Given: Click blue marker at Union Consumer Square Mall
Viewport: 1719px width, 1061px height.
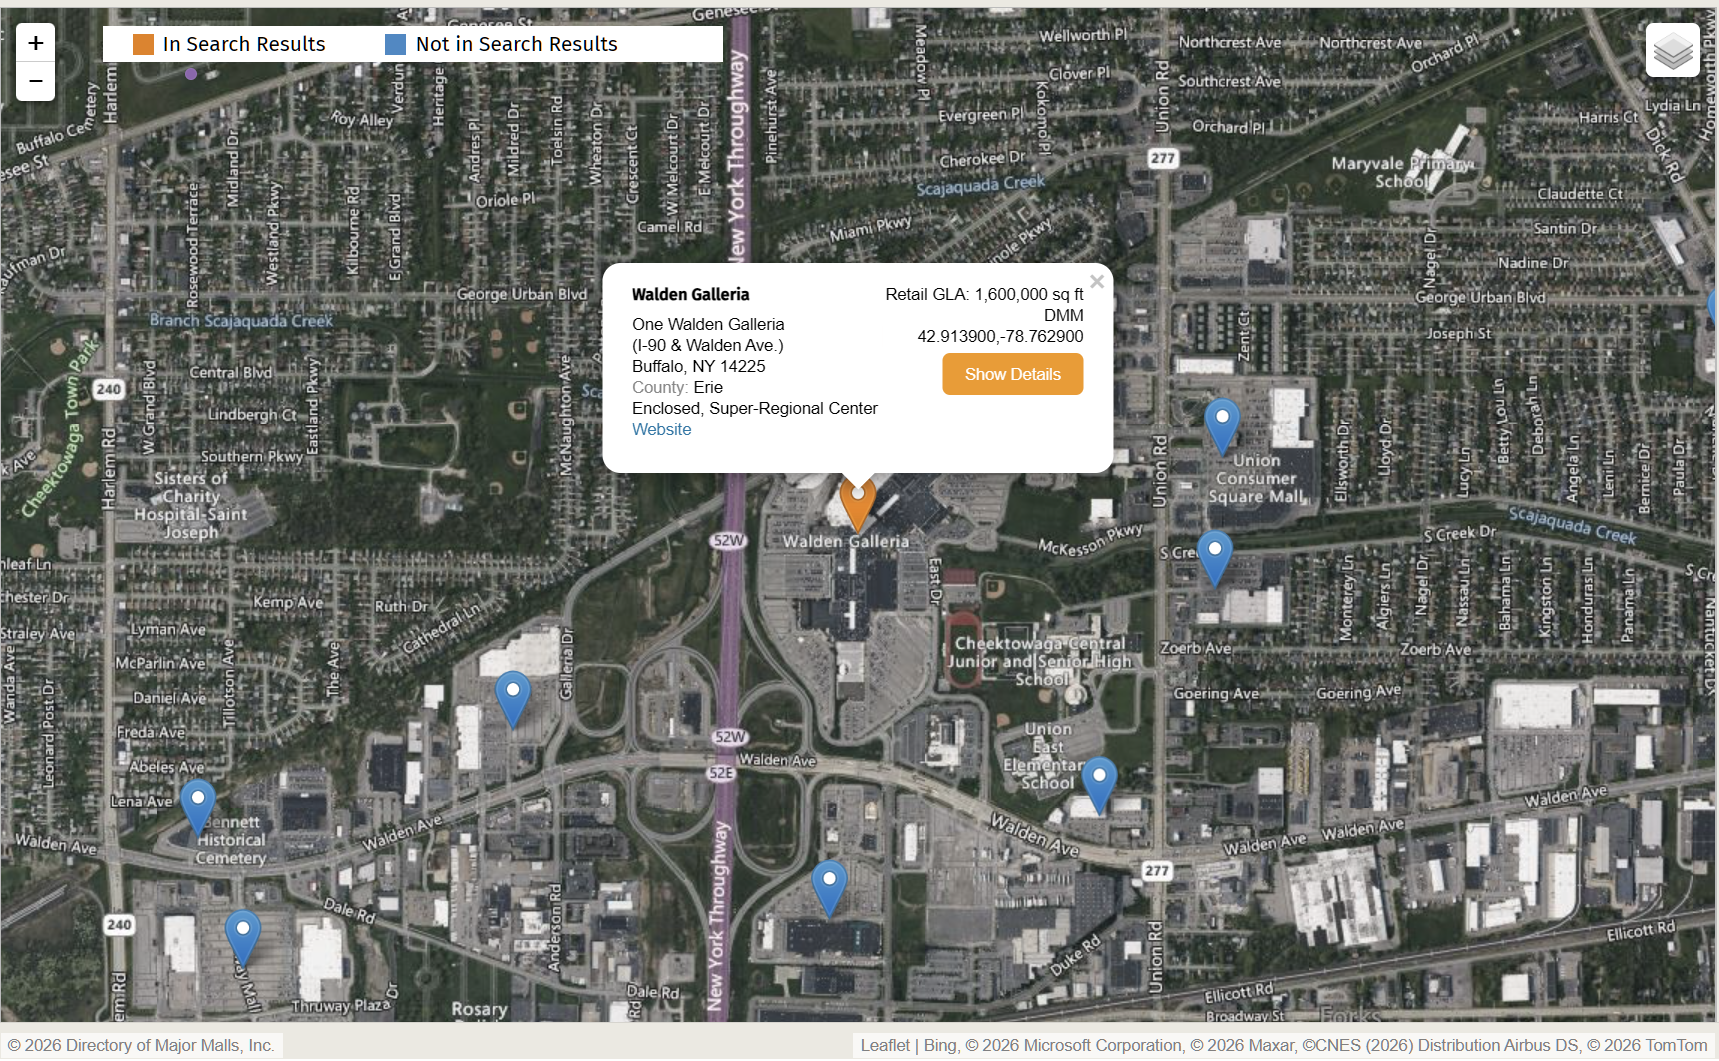Looking at the screenshot, I should click(x=1221, y=425).
